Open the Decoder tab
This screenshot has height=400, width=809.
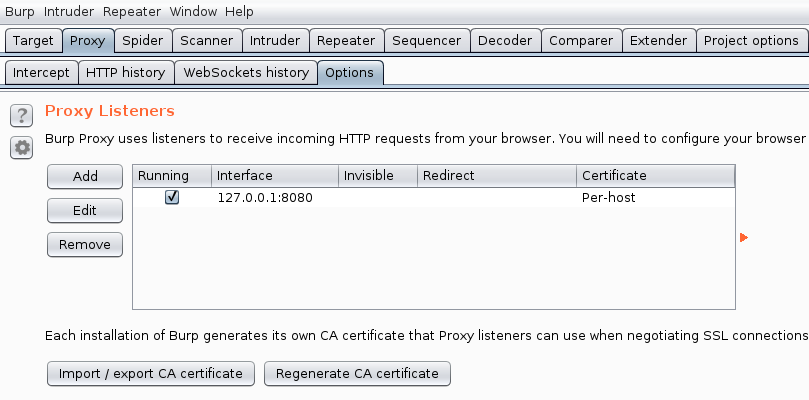pyautogui.click(x=505, y=41)
